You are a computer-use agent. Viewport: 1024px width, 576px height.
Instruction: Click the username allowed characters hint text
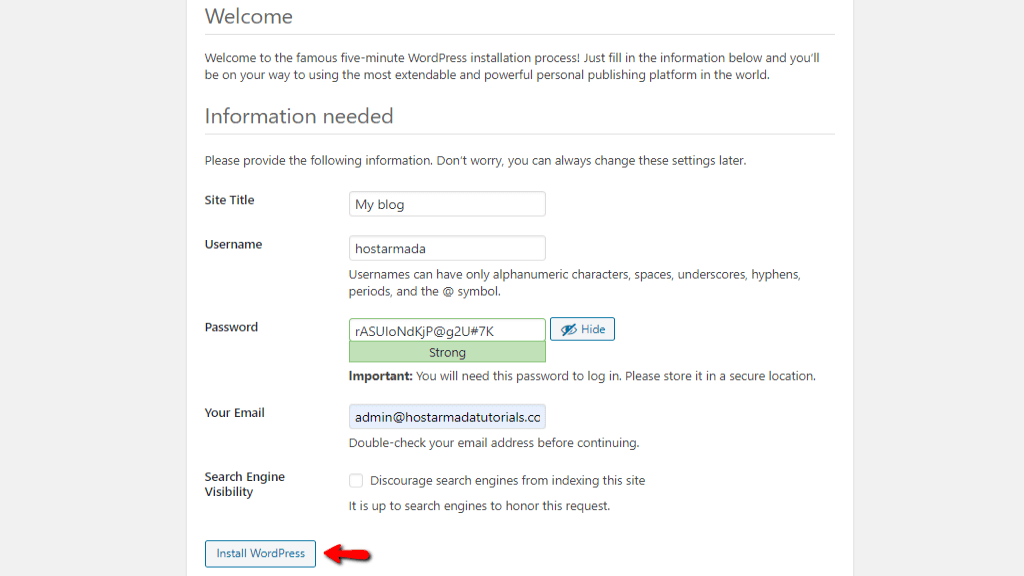(x=575, y=283)
